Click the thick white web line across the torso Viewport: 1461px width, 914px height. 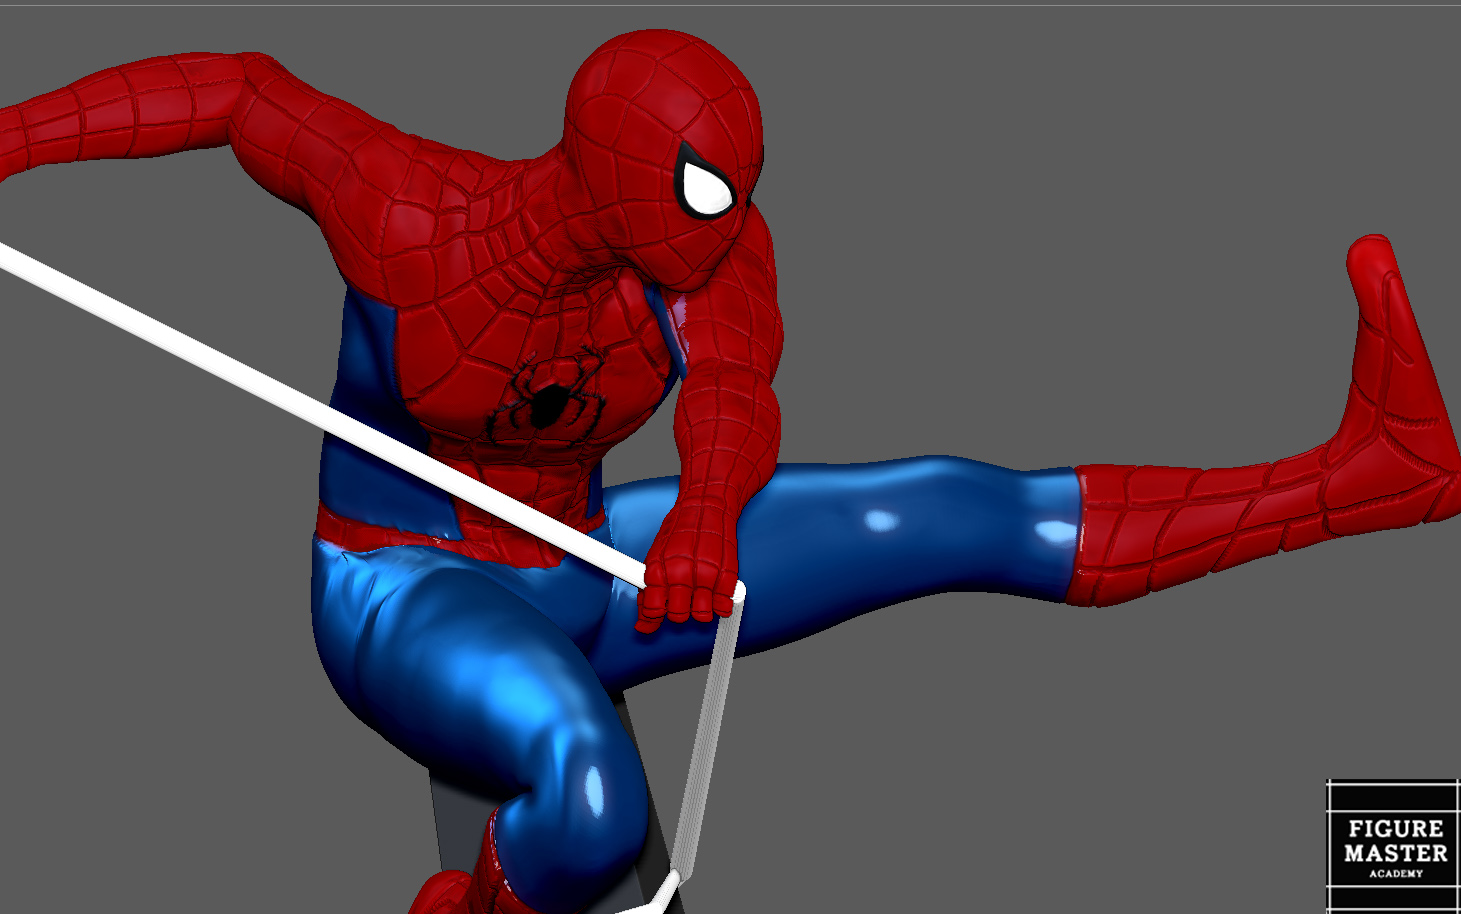(322, 414)
